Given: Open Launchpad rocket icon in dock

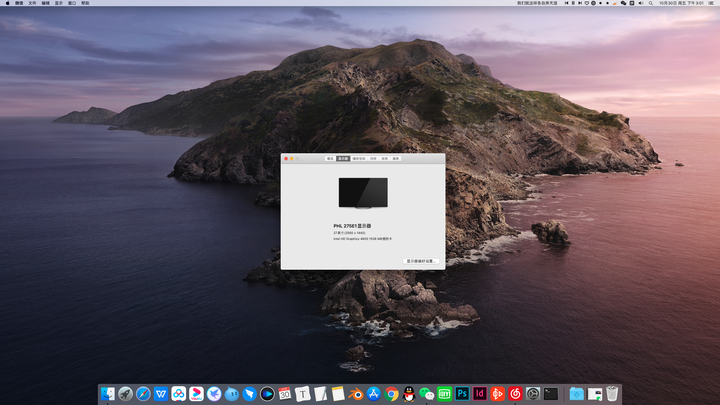Looking at the screenshot, I should [x=125, y=394].
